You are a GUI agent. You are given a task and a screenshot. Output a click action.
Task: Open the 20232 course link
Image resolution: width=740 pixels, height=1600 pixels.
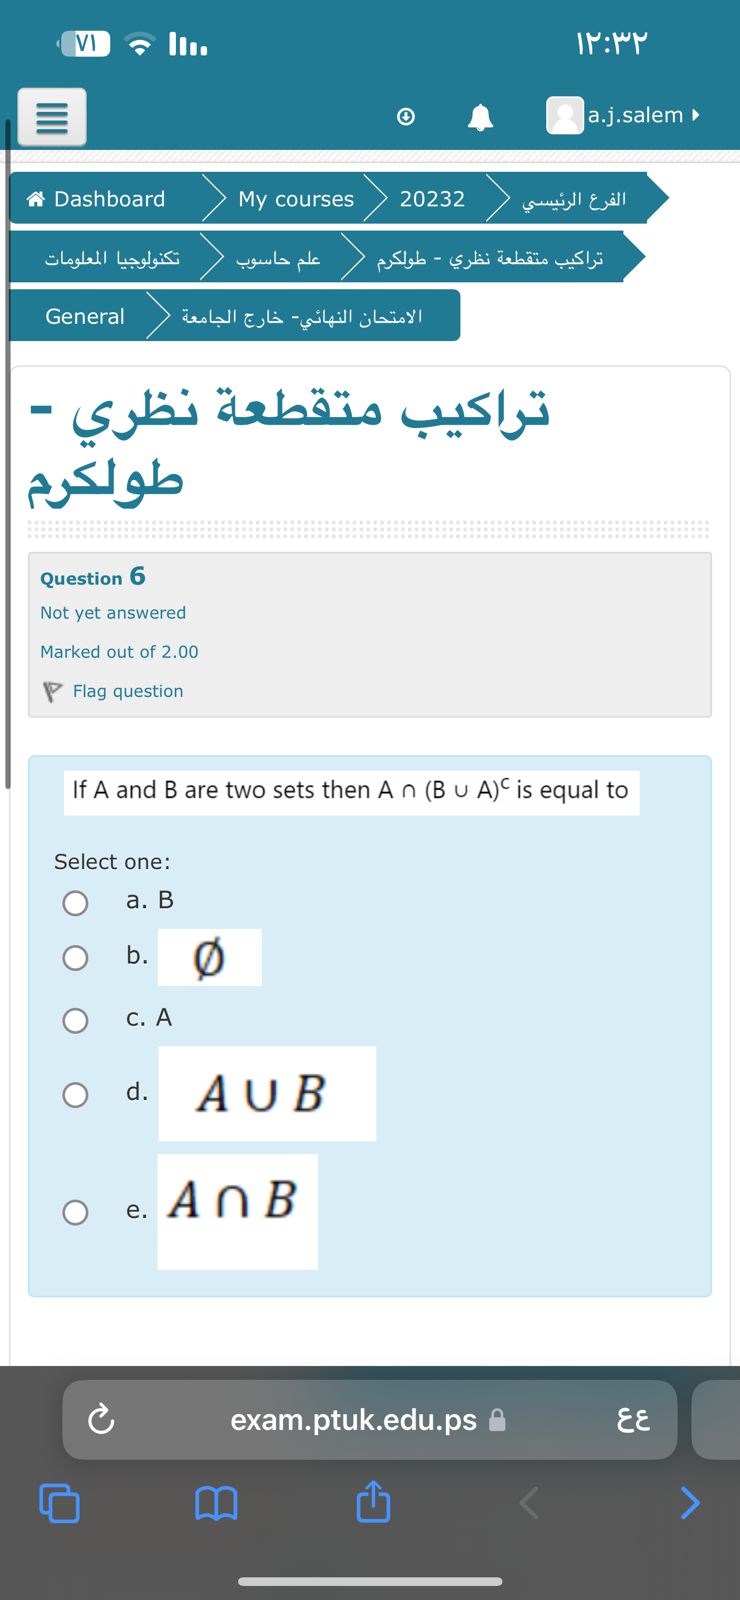(x=432, y=198)
